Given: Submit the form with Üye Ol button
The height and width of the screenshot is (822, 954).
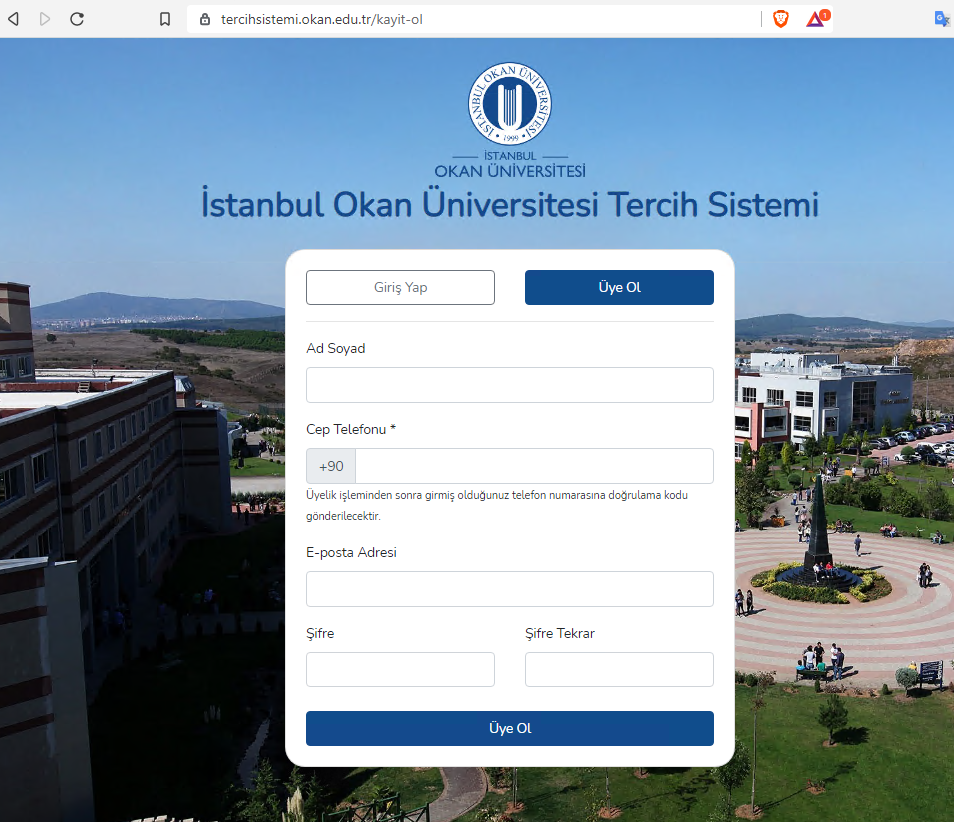Looking at the screenshot, I should tap(509, 728).
